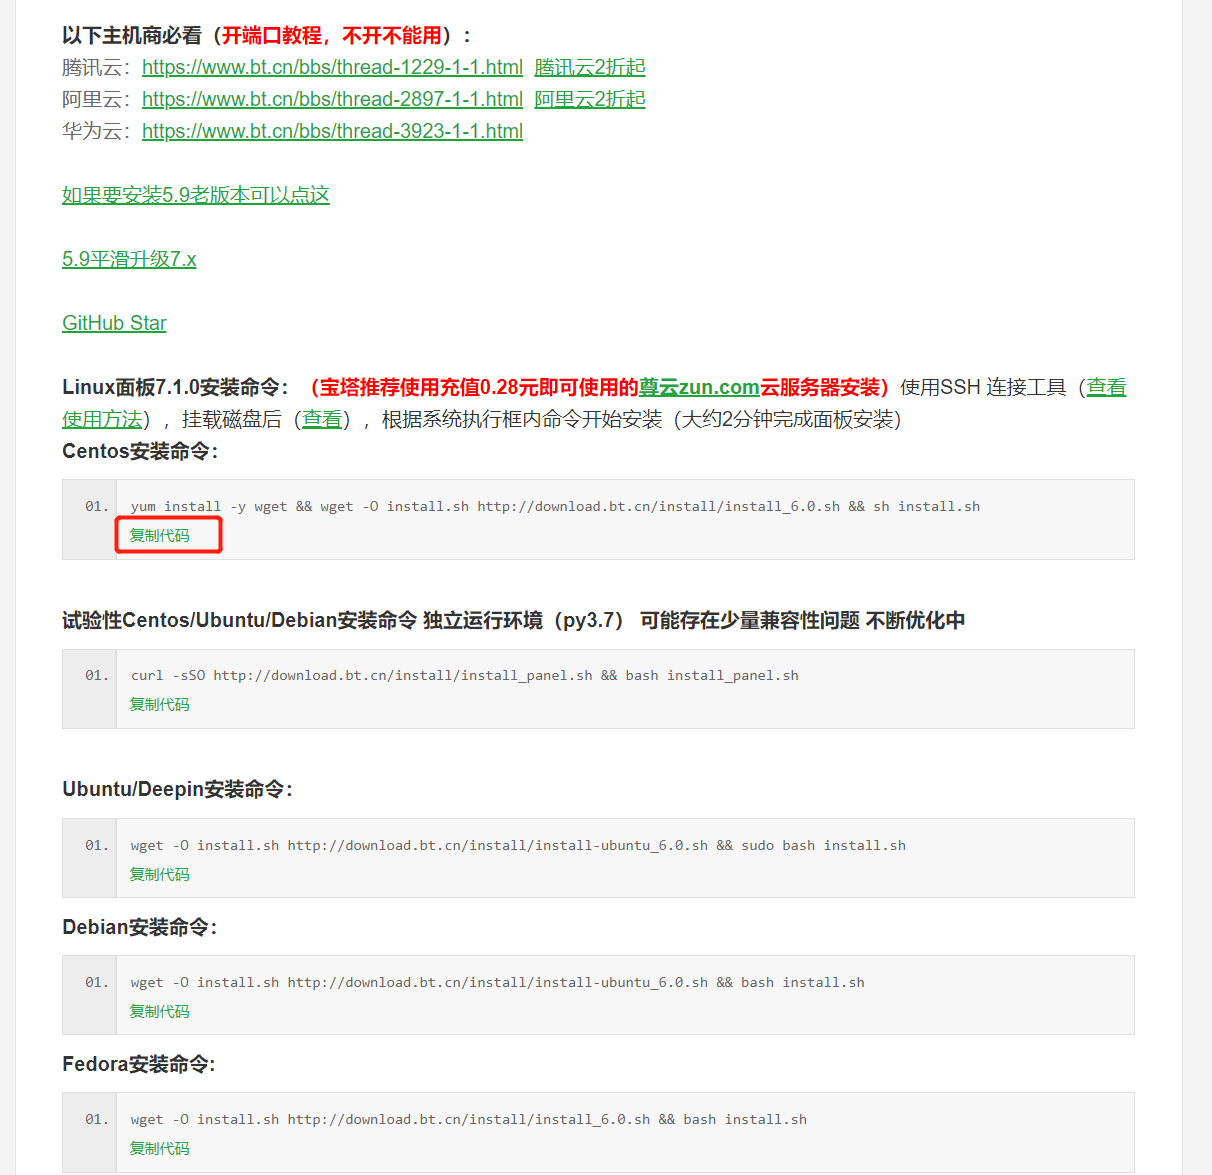Open the link to install old version 5.9
The width and height of the screenshot is (1212, 1175).
pyautogui.click(x=195, y=195)
